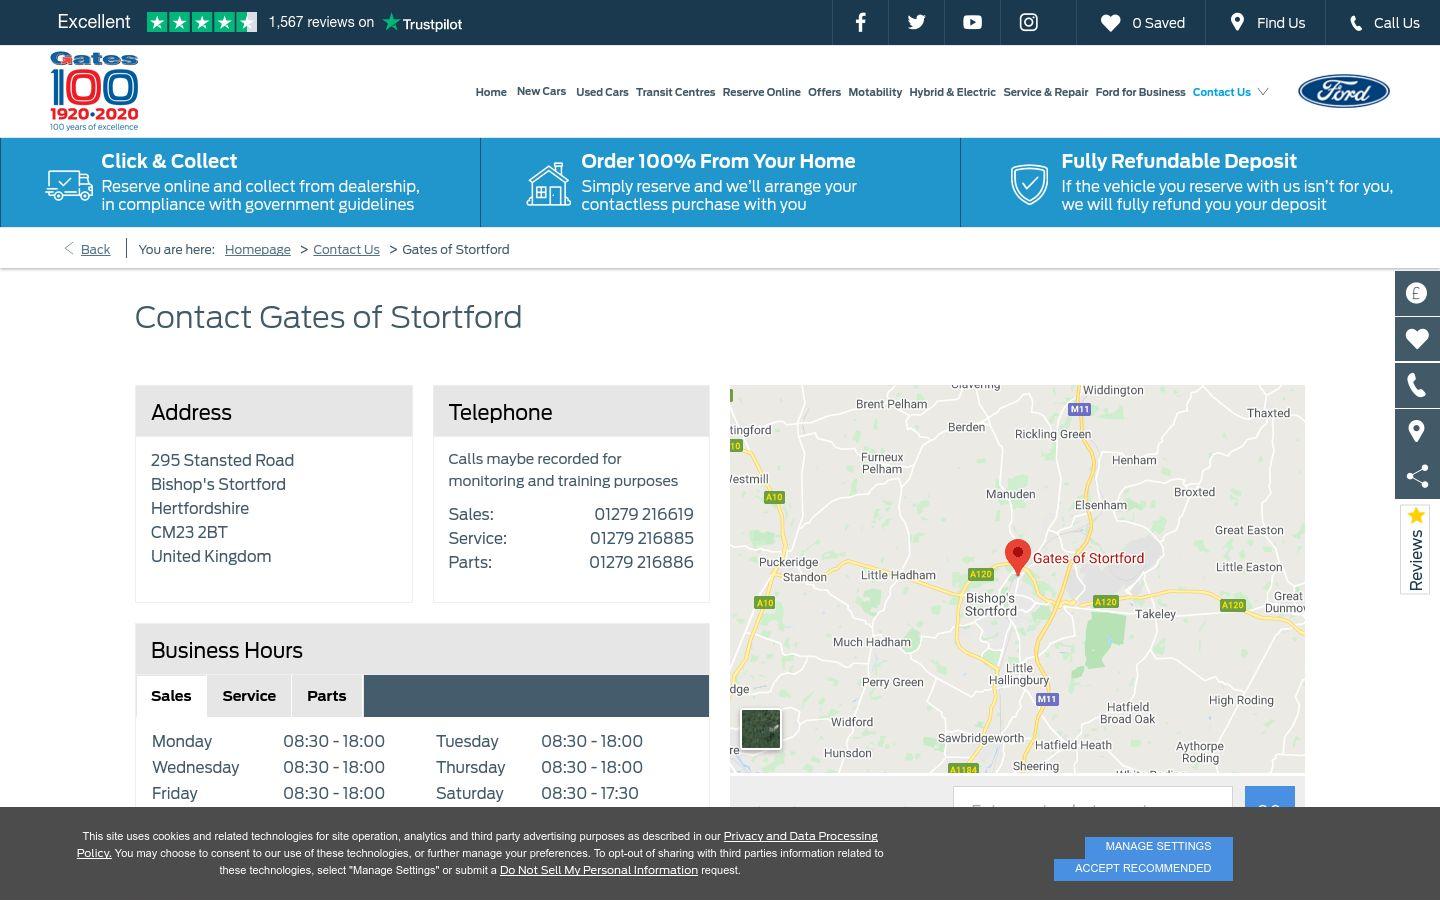
Task: Open Contact Us menu item
Action: [1221, 92]
